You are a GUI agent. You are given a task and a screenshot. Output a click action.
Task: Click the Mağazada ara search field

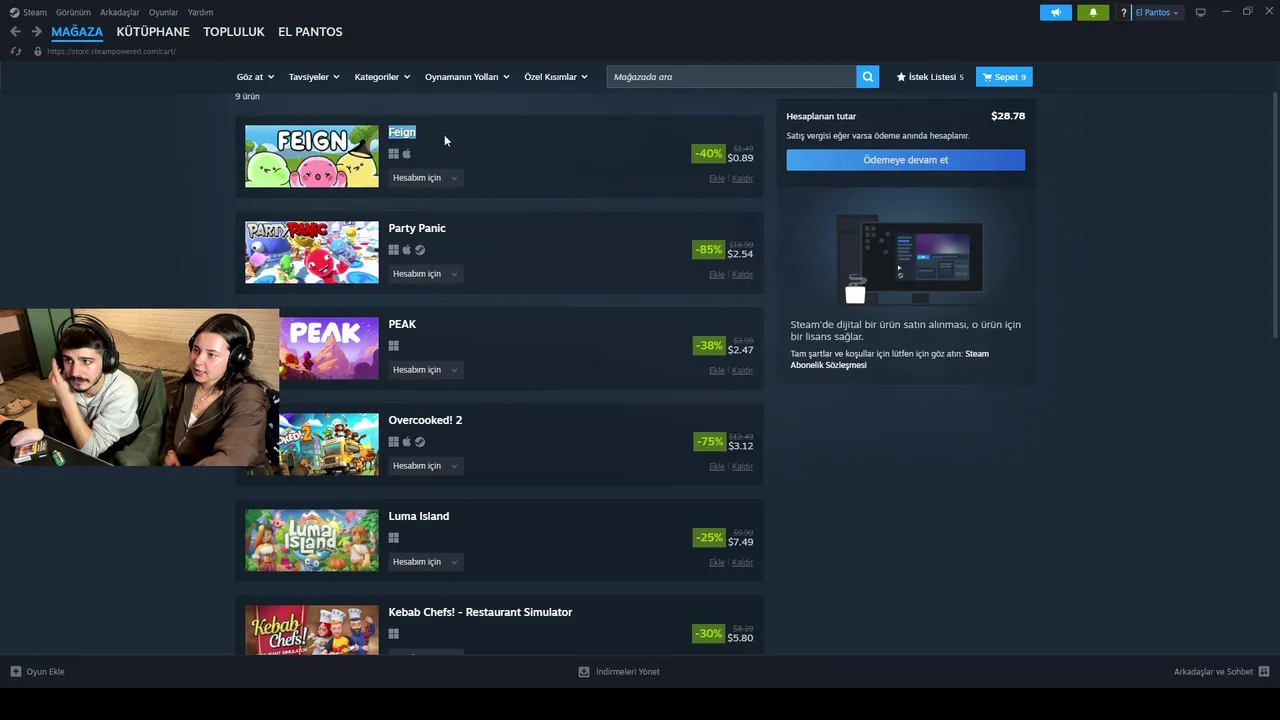(x=731, y=77)
